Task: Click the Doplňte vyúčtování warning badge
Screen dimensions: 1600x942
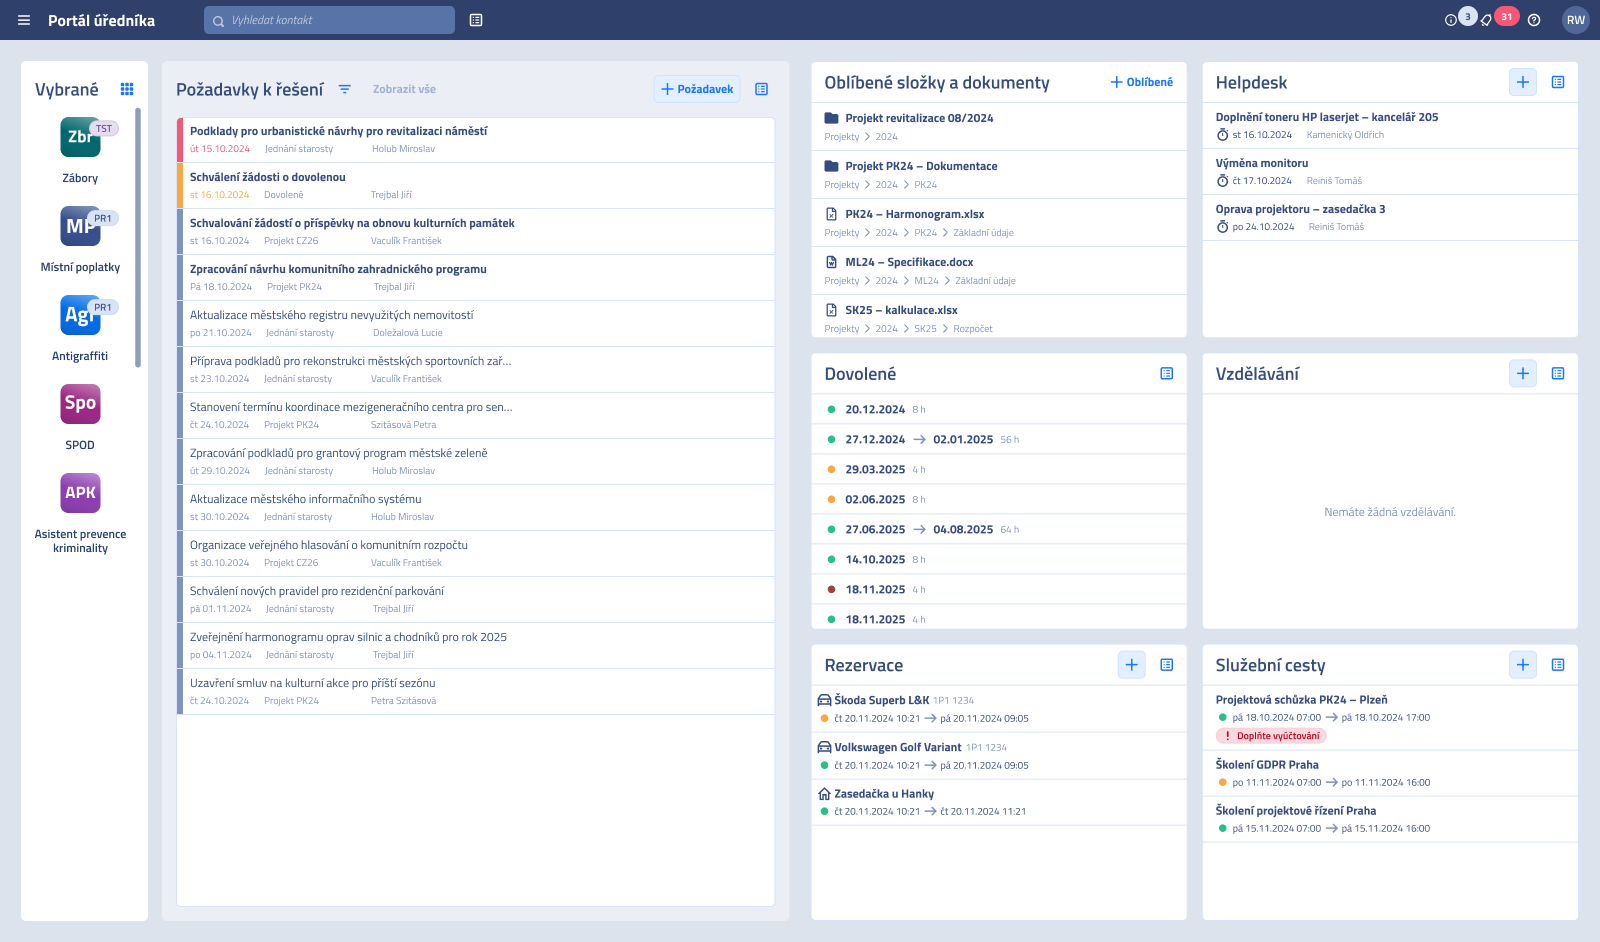Action: pos(1271,736)
